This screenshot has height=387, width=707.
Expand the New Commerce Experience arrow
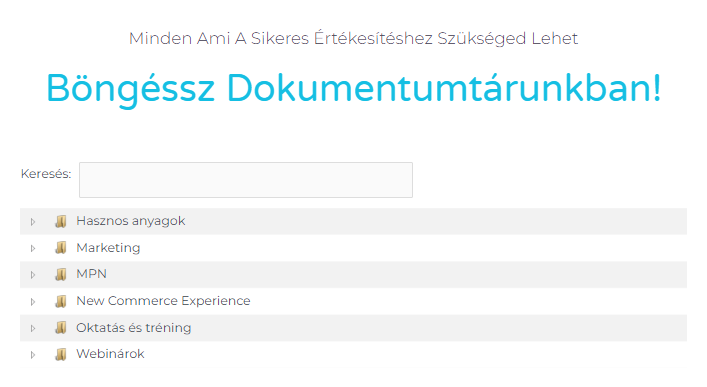point(33,302)
